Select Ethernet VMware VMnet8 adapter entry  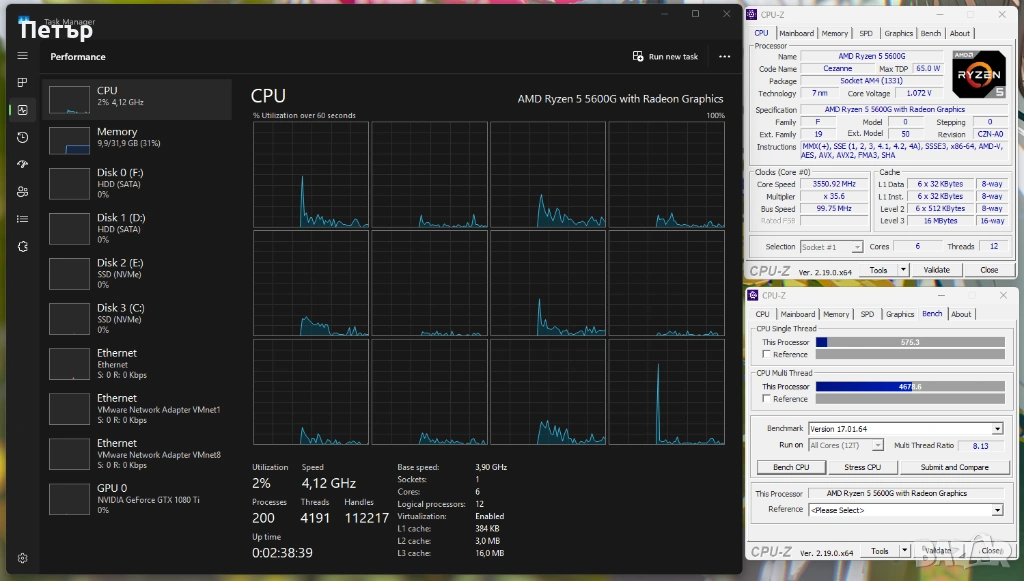(x=137, y=454)
